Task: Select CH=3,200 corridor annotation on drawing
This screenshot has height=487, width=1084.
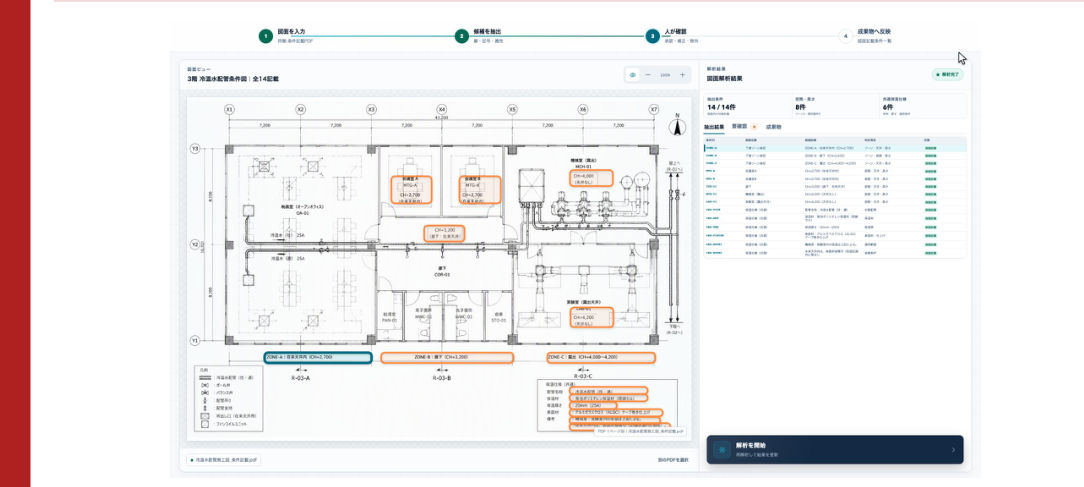Action: 444,233
